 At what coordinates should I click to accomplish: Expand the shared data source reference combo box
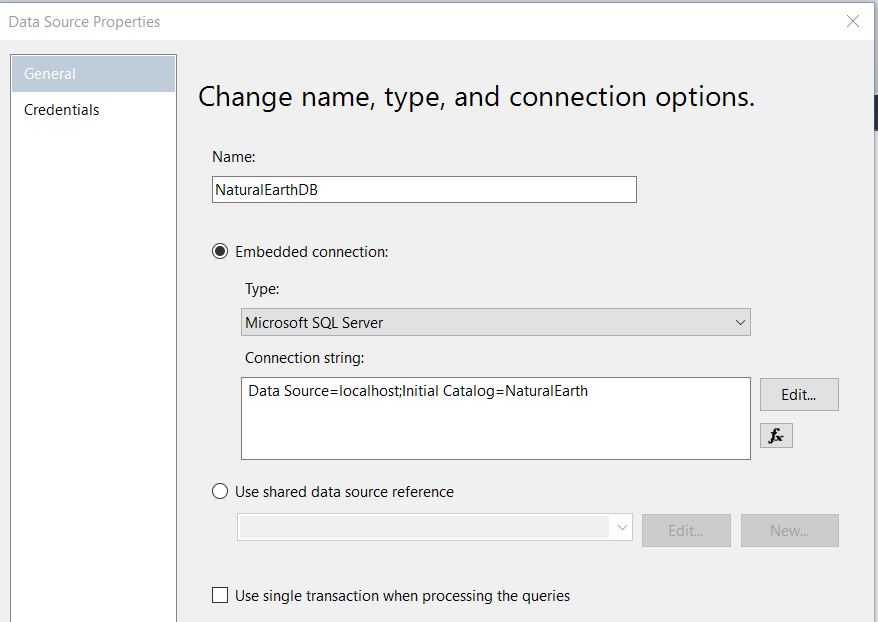click(435, 528)
